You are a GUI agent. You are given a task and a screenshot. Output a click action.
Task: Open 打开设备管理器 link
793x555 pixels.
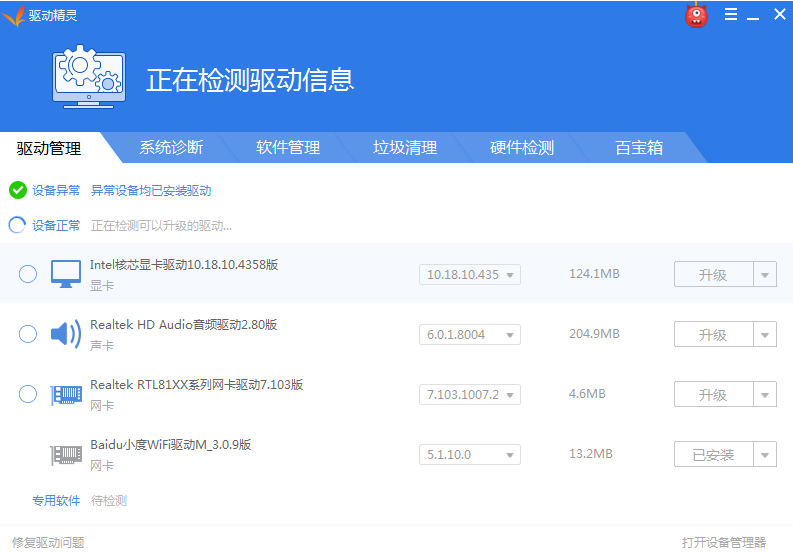tap(724, 542)
